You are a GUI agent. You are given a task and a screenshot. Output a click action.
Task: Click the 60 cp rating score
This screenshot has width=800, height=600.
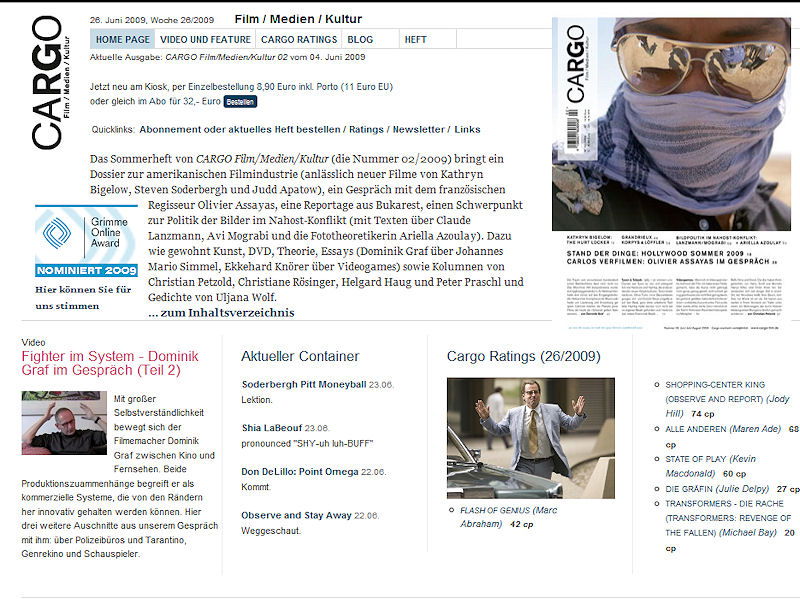pos(734,474)
